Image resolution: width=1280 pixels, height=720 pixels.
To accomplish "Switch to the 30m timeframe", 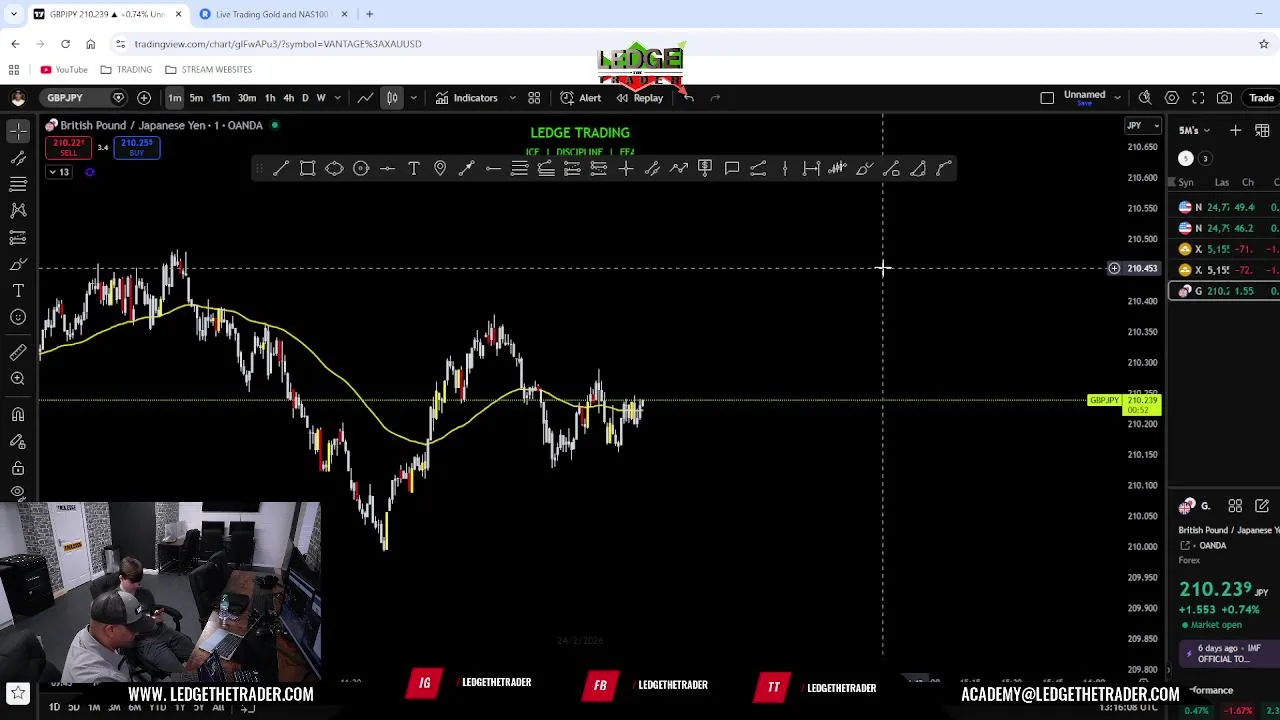I will pyautogui.click(x=247, y=98).
